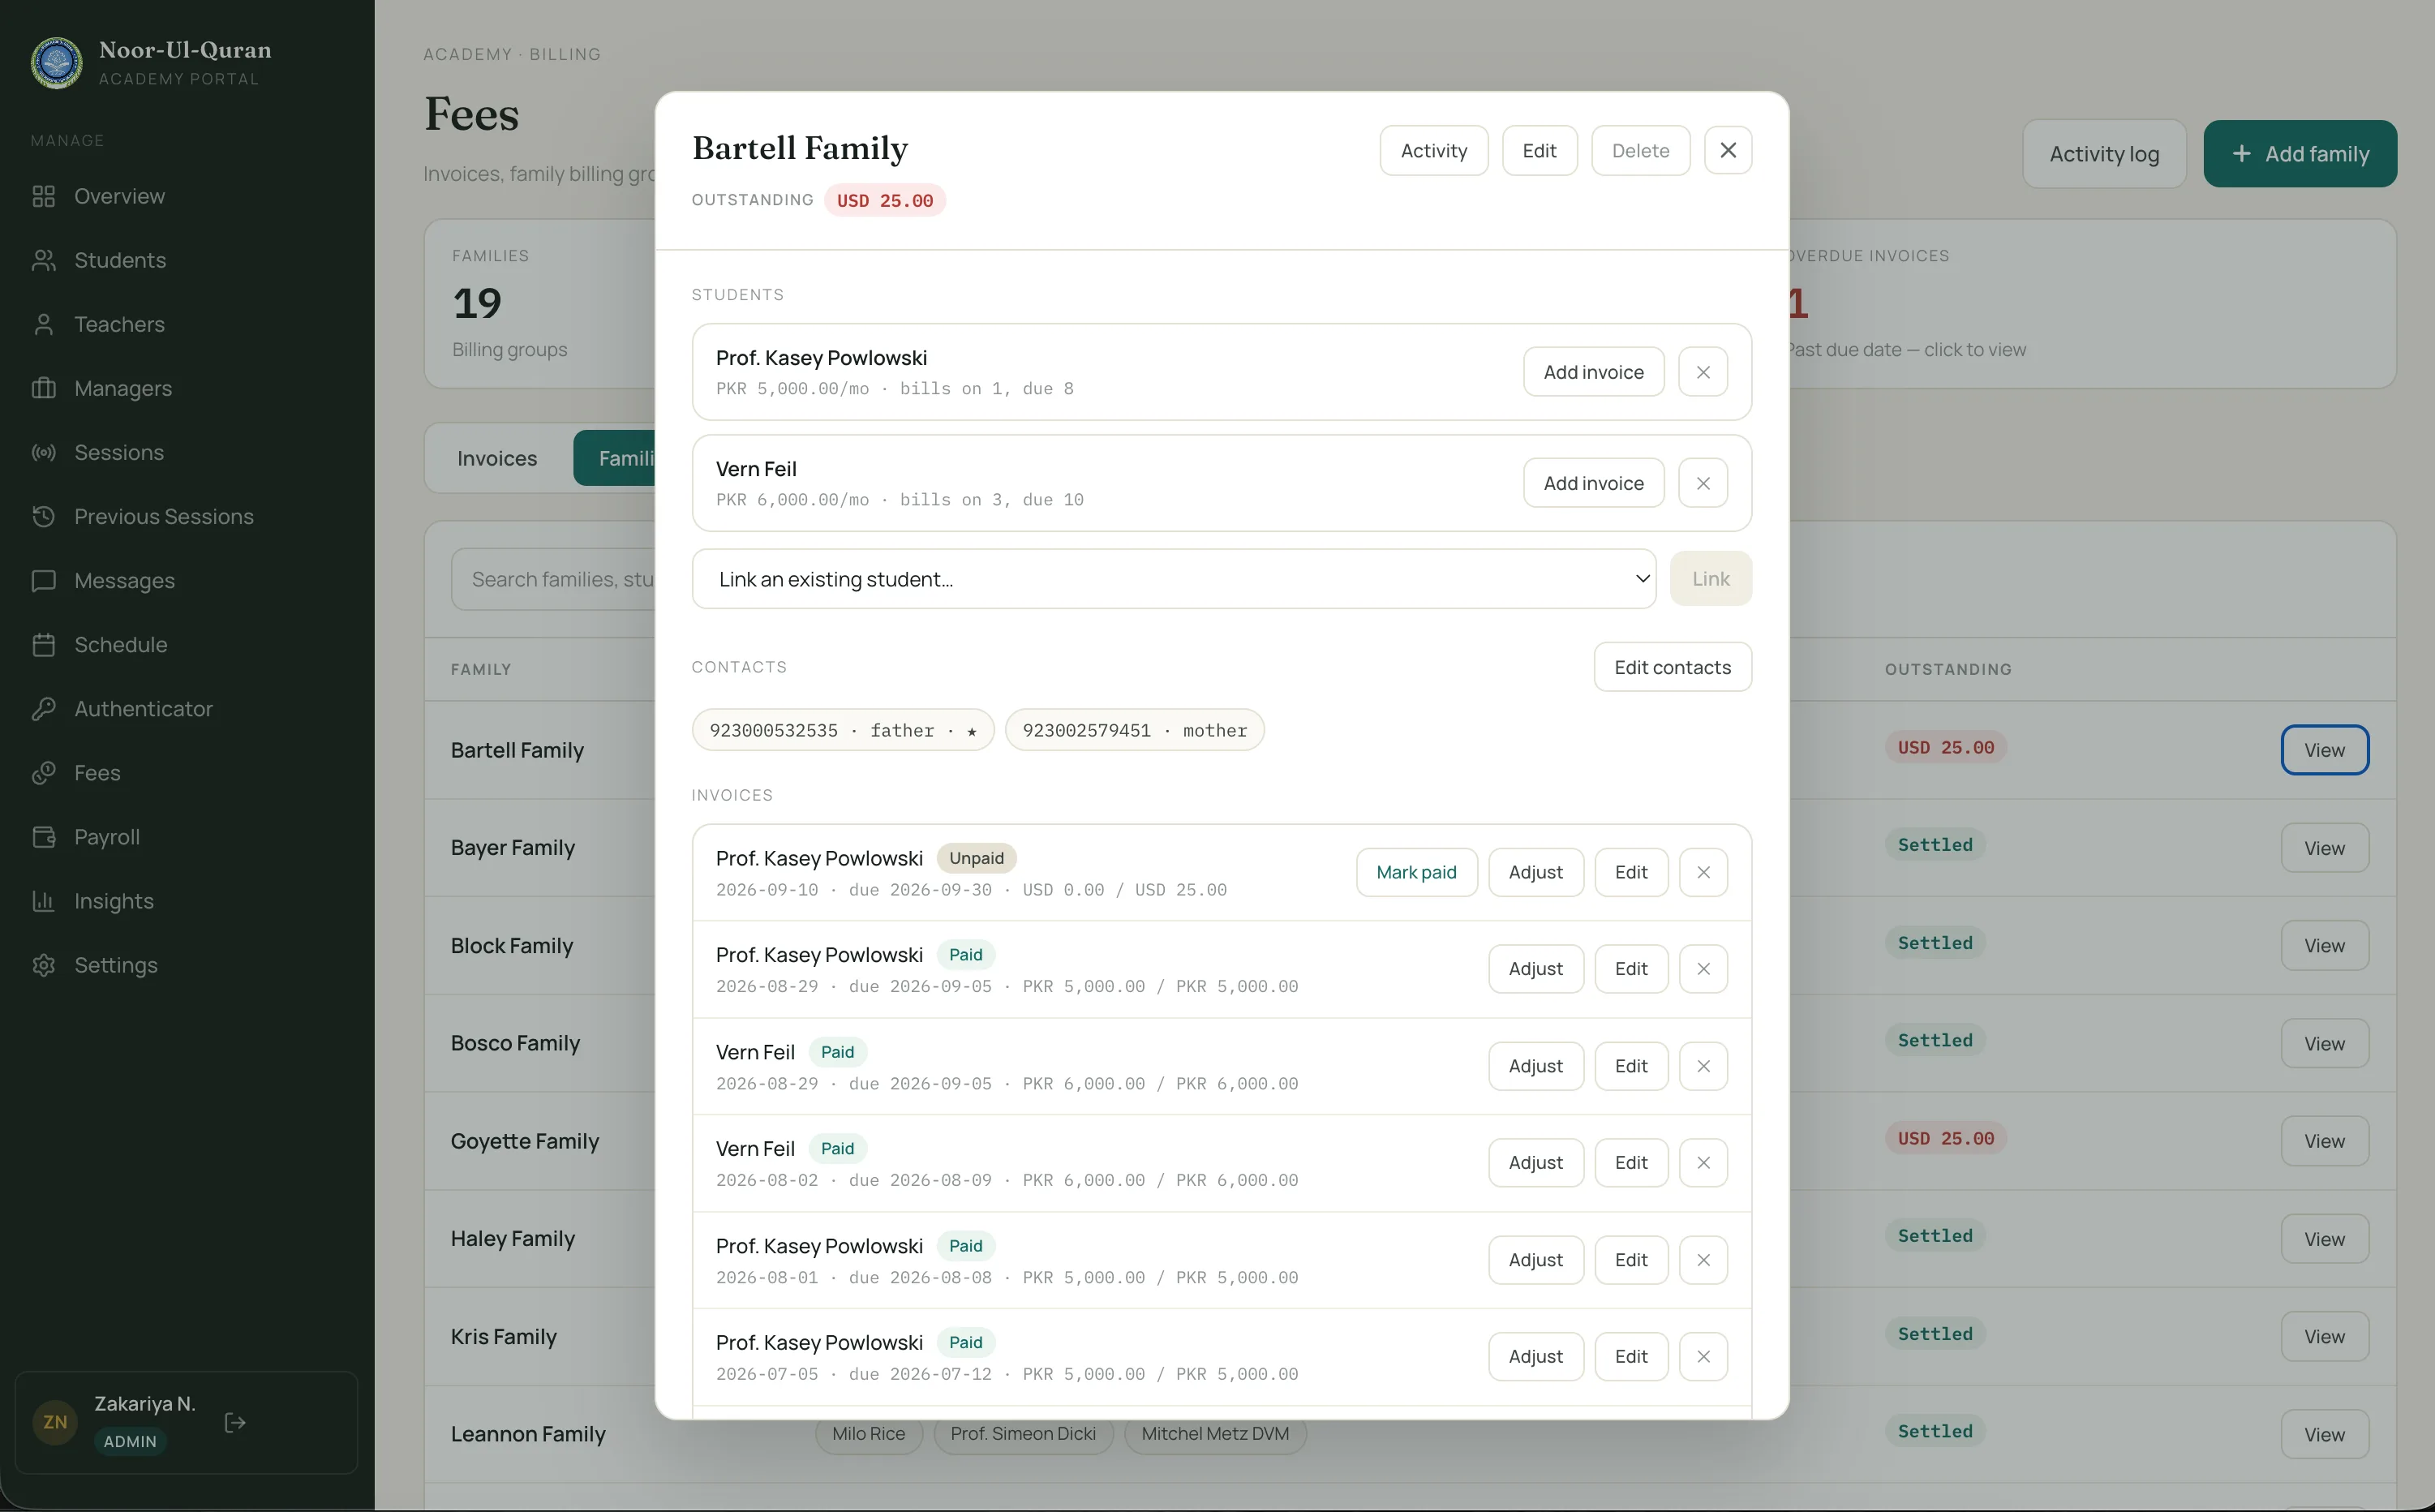2435x1512 pixels.
Task: Edit the Vern Feil invoice dated 2026-08-29
Action: 1630,1066
